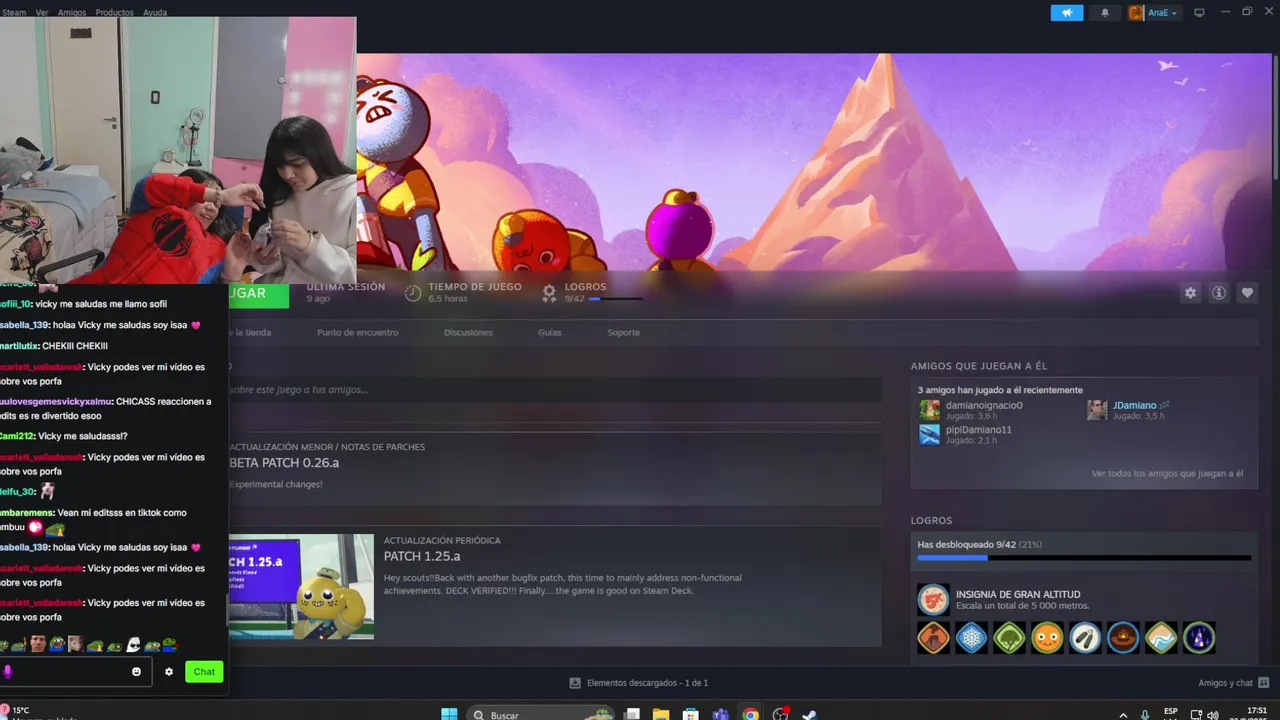Open File Explorer from taskbar

coord(661,714)
